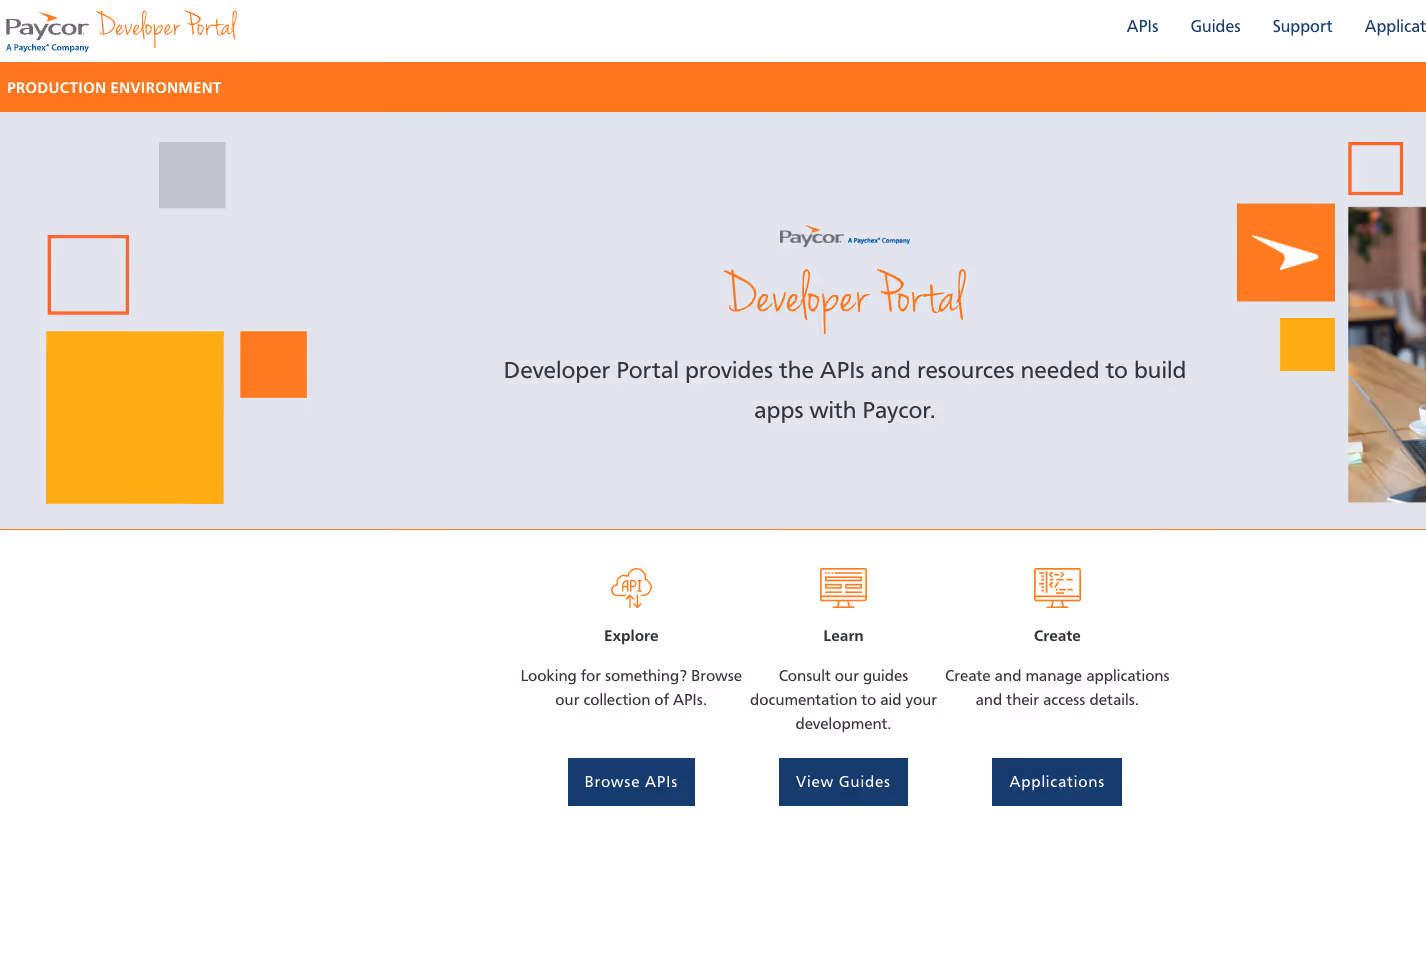Click the Create code-screen icon
The height and width of the screenshot is (978, 1426).
[1057, 588]
